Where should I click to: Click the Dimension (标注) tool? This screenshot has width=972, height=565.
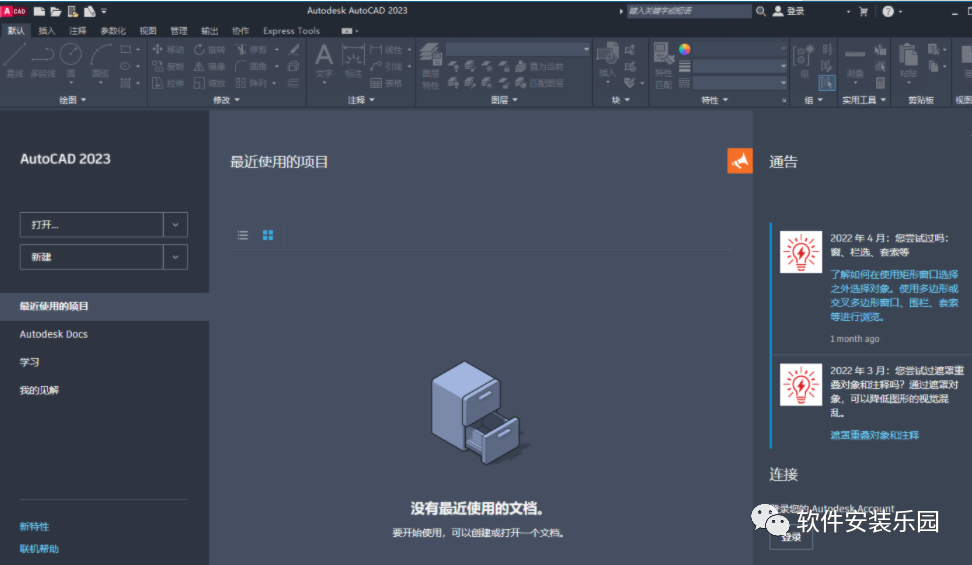pos(353,61)
